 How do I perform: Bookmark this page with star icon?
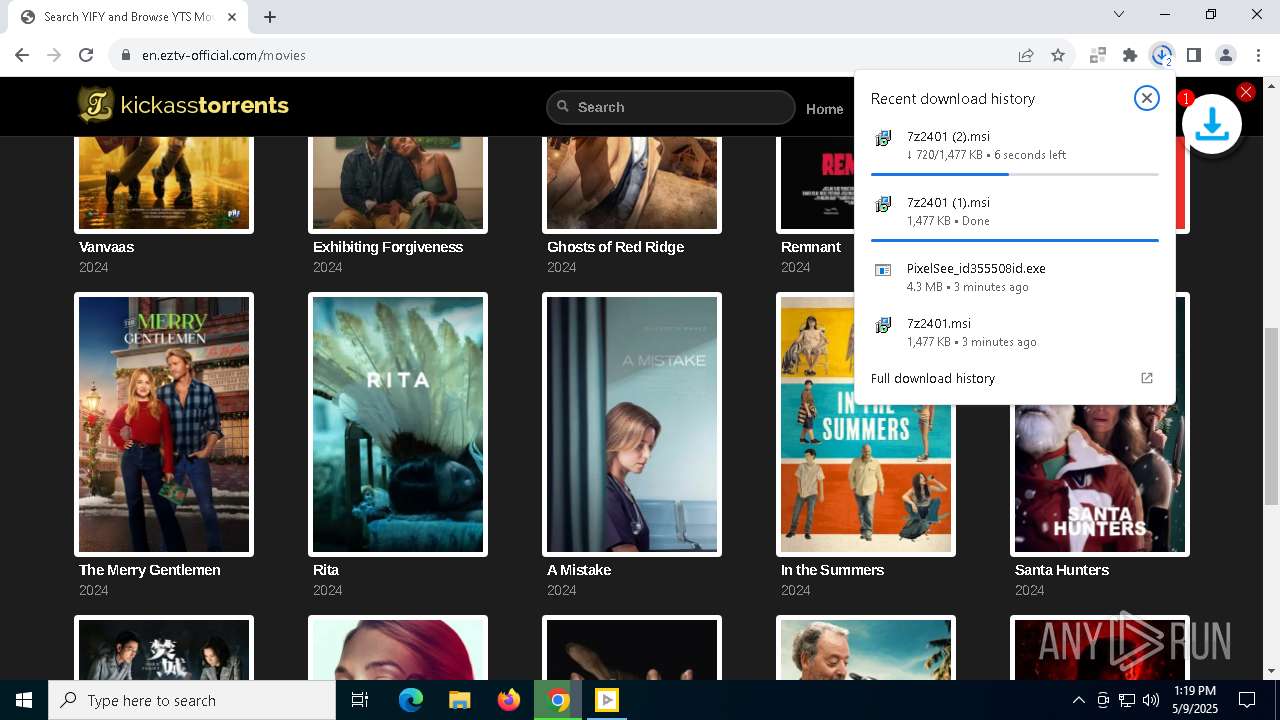[x=1058, y=56]
